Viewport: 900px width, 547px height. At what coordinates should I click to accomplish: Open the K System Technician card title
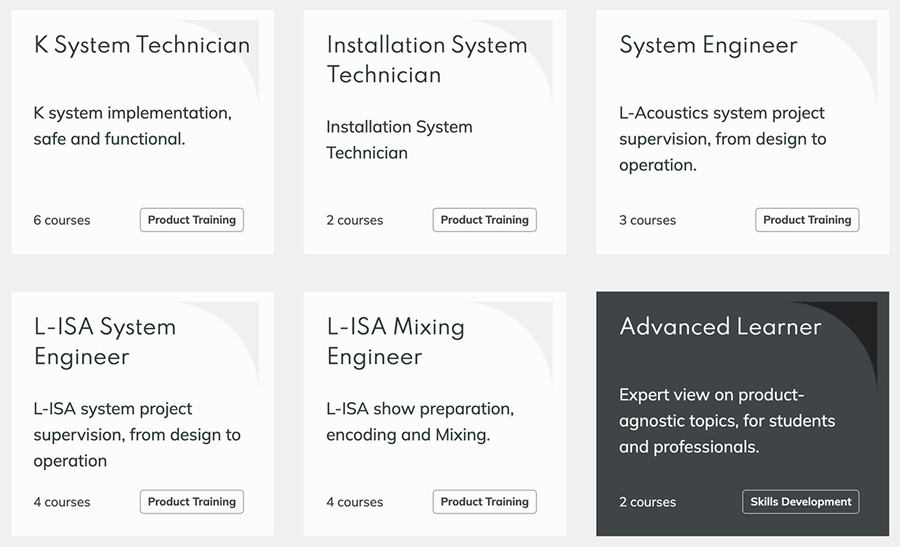[142, 45]
